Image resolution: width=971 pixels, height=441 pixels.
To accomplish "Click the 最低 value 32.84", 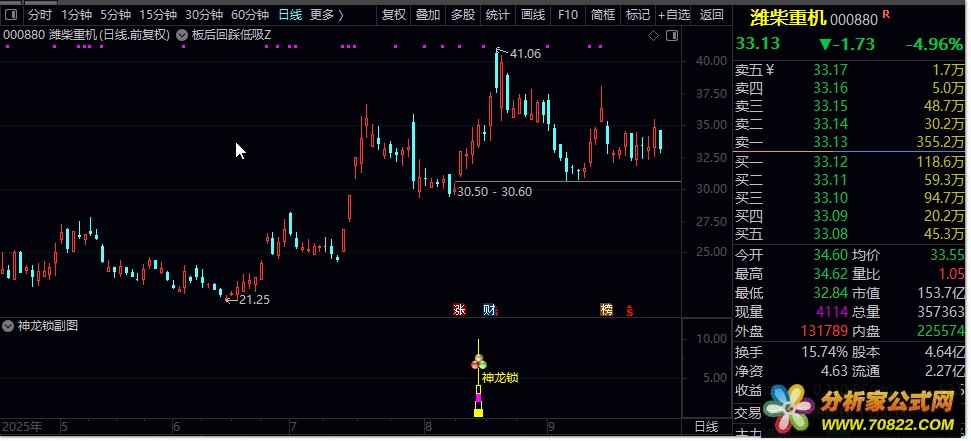I will 830,293.
